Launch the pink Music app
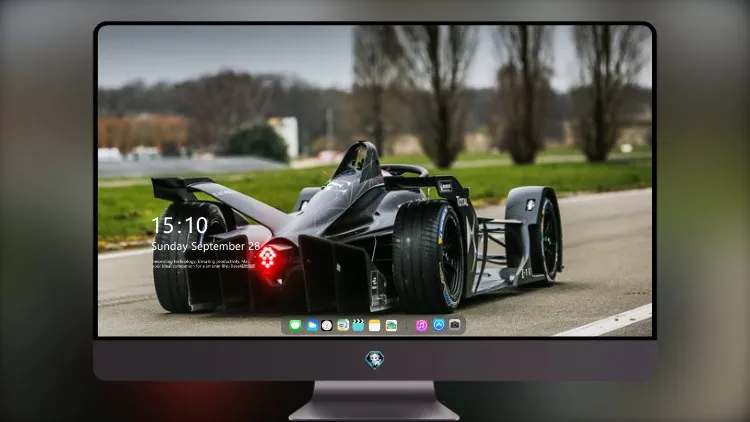This screenshot has width=750, height=422. (421, 325)
